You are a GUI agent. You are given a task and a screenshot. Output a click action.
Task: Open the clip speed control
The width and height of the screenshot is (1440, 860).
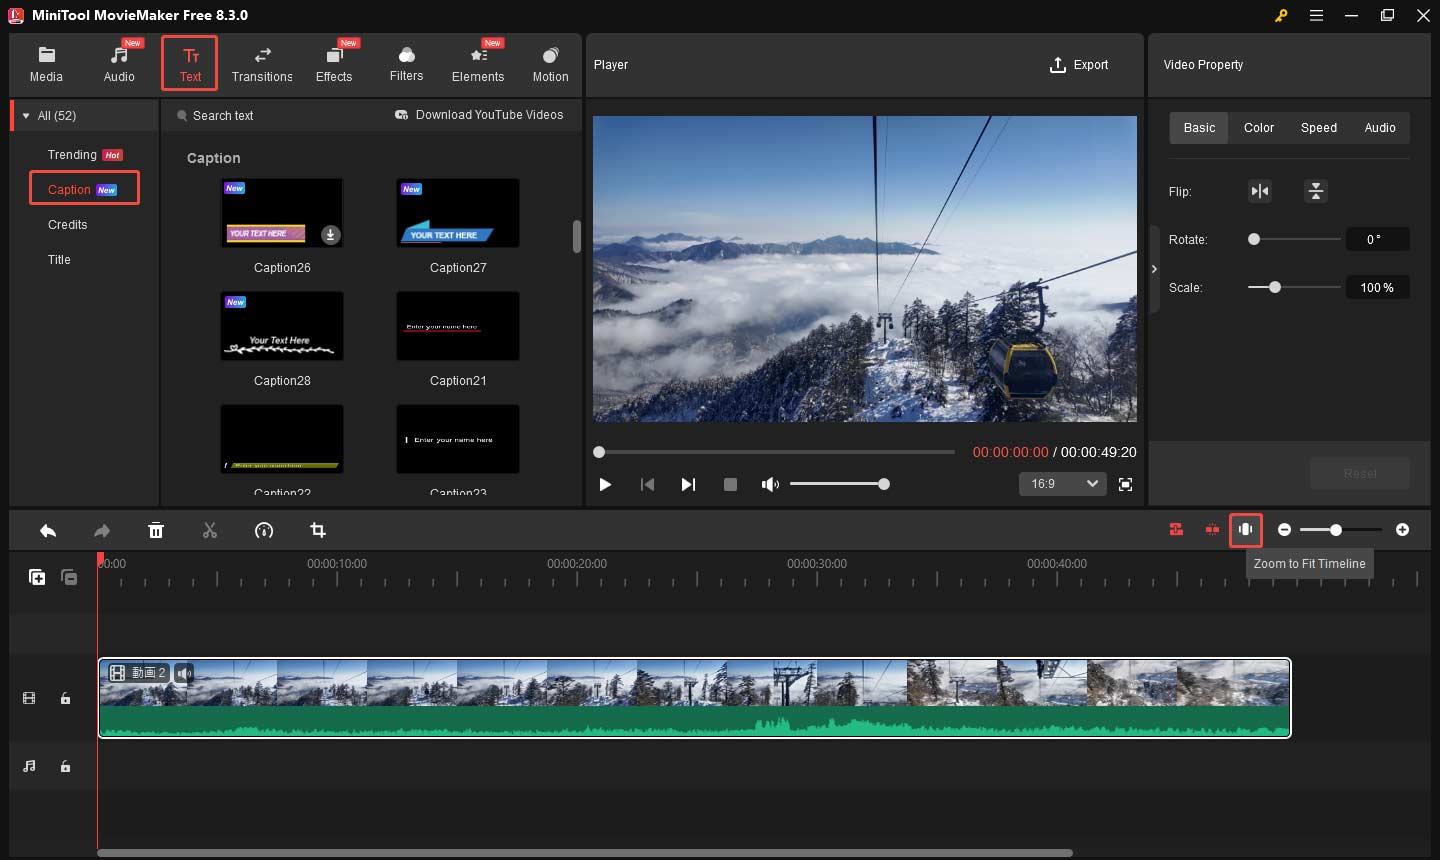[x=264, y=530]
